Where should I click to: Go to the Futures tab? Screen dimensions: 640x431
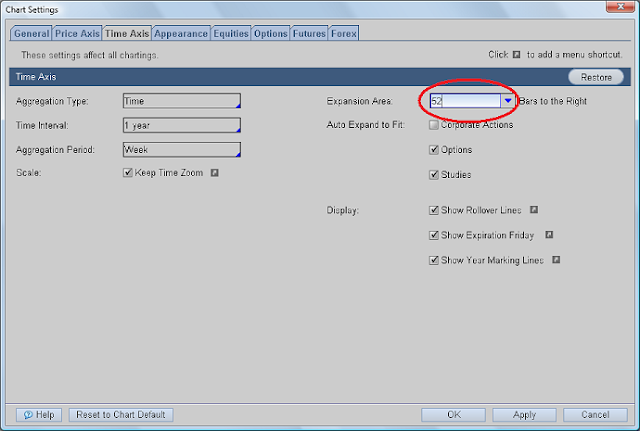point(309,33)
